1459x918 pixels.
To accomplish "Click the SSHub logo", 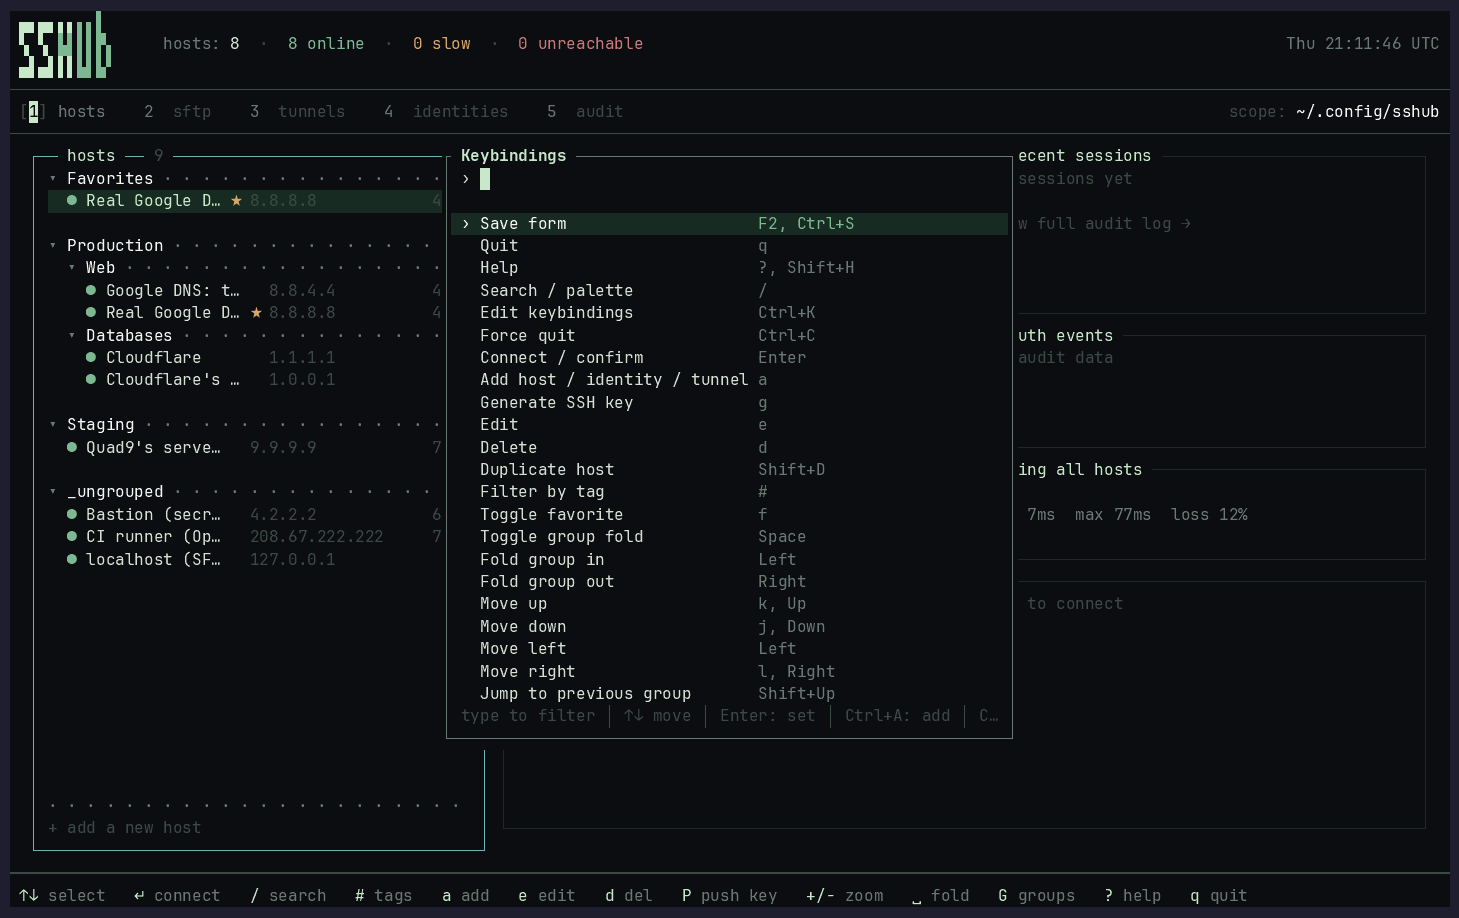I will [x=65, y=45].
